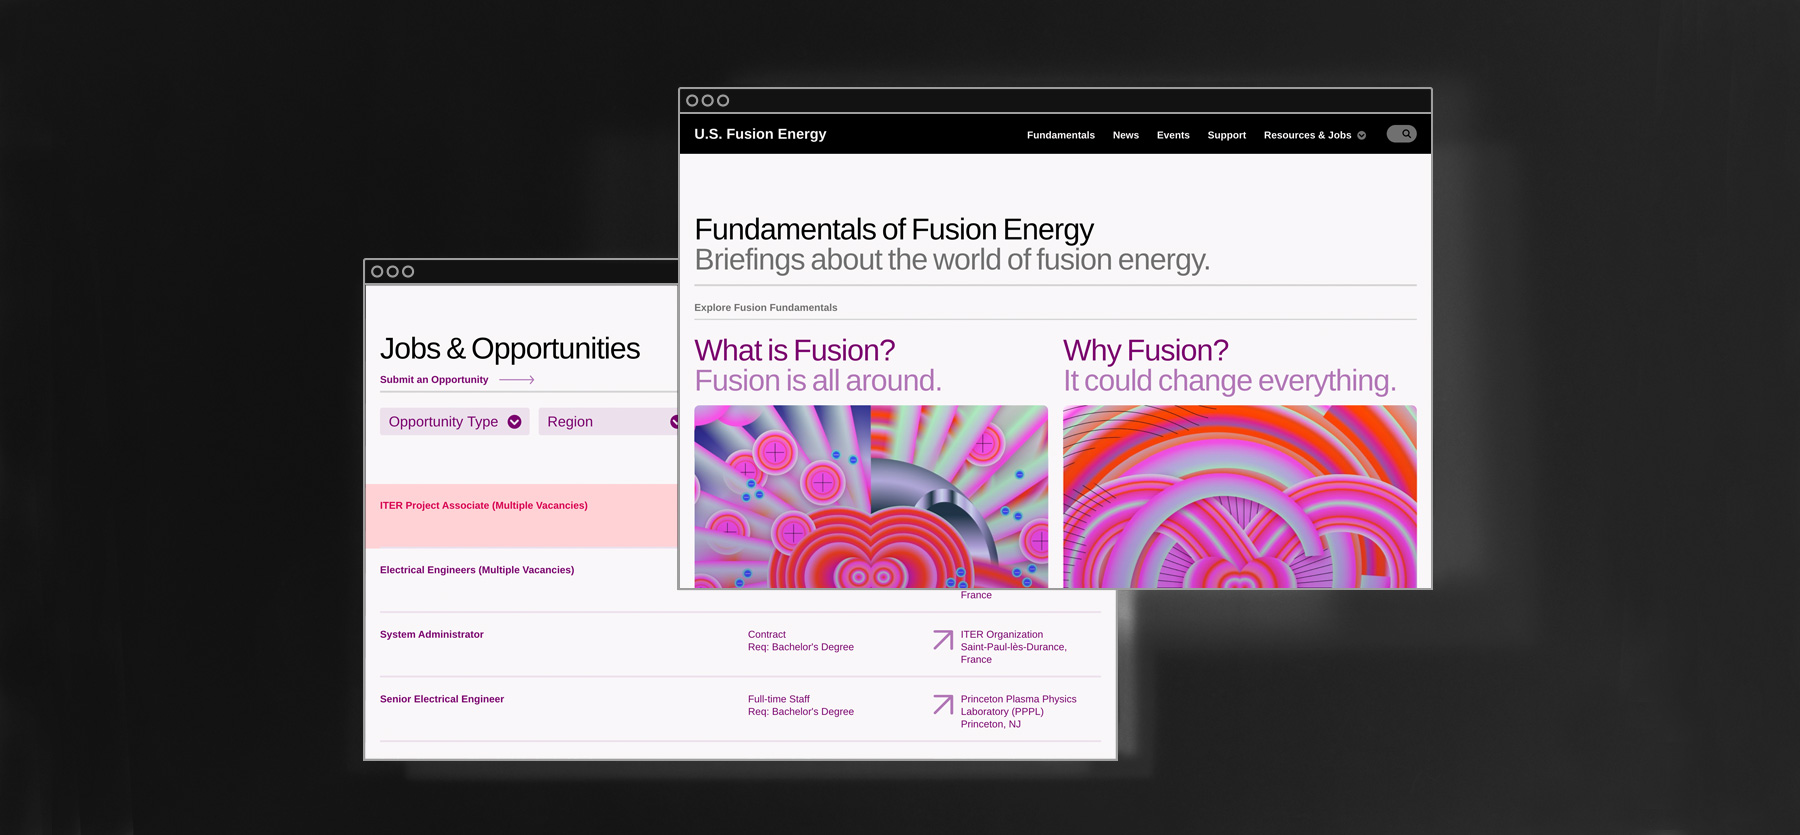Go to the News page
The height and width of the screenshot is (835, 1800).
tap(1125, 135)
